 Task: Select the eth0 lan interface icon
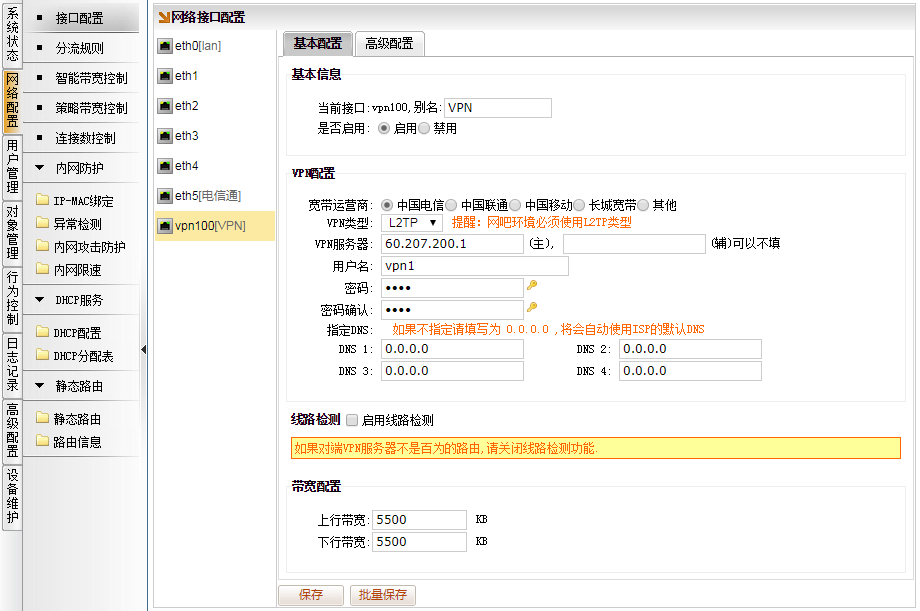coord(165,46)
